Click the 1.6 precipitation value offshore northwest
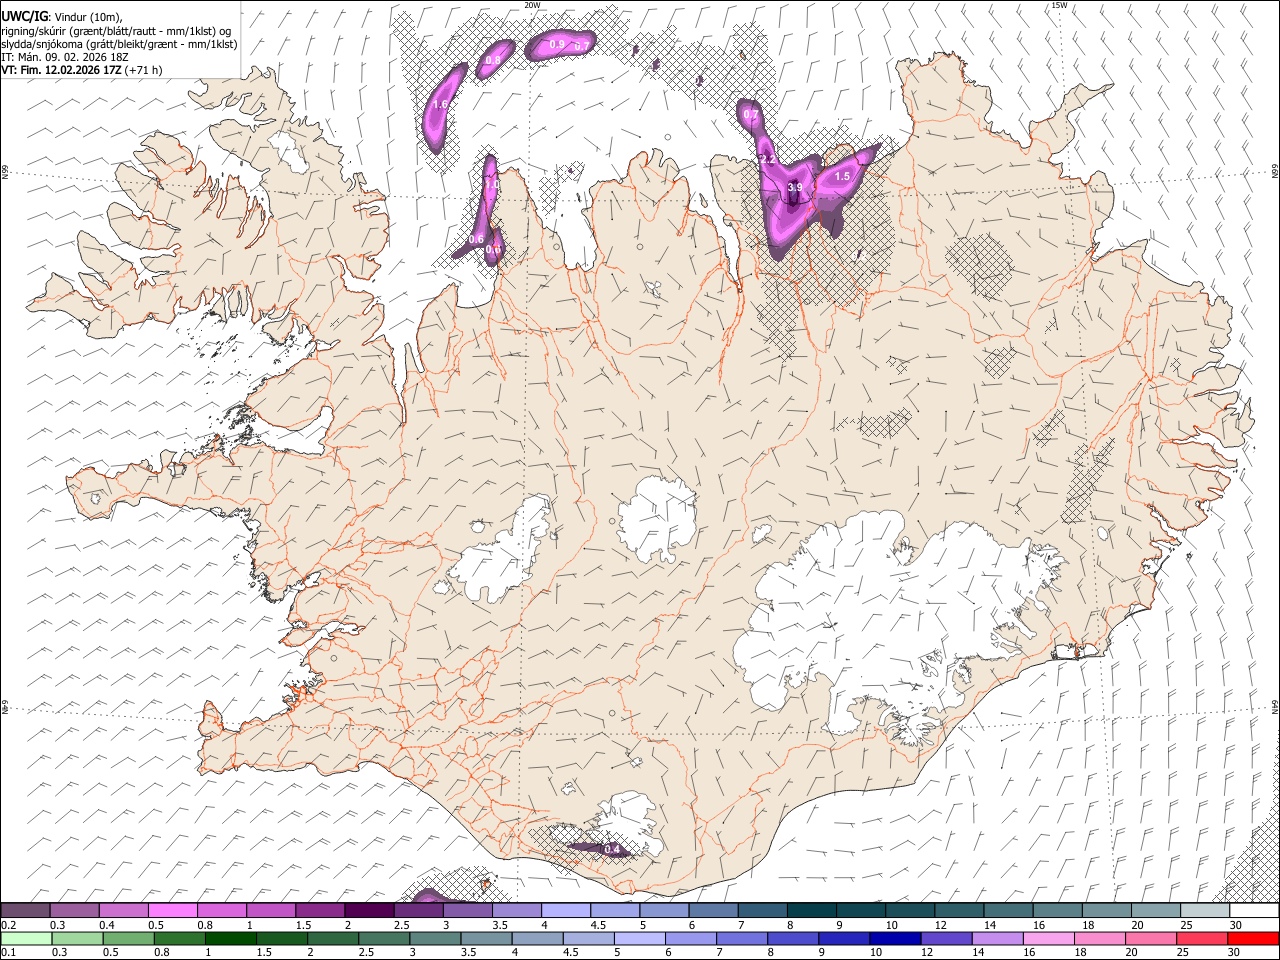The width and height of the screenshot is (1280, 960). click(440, 104)
